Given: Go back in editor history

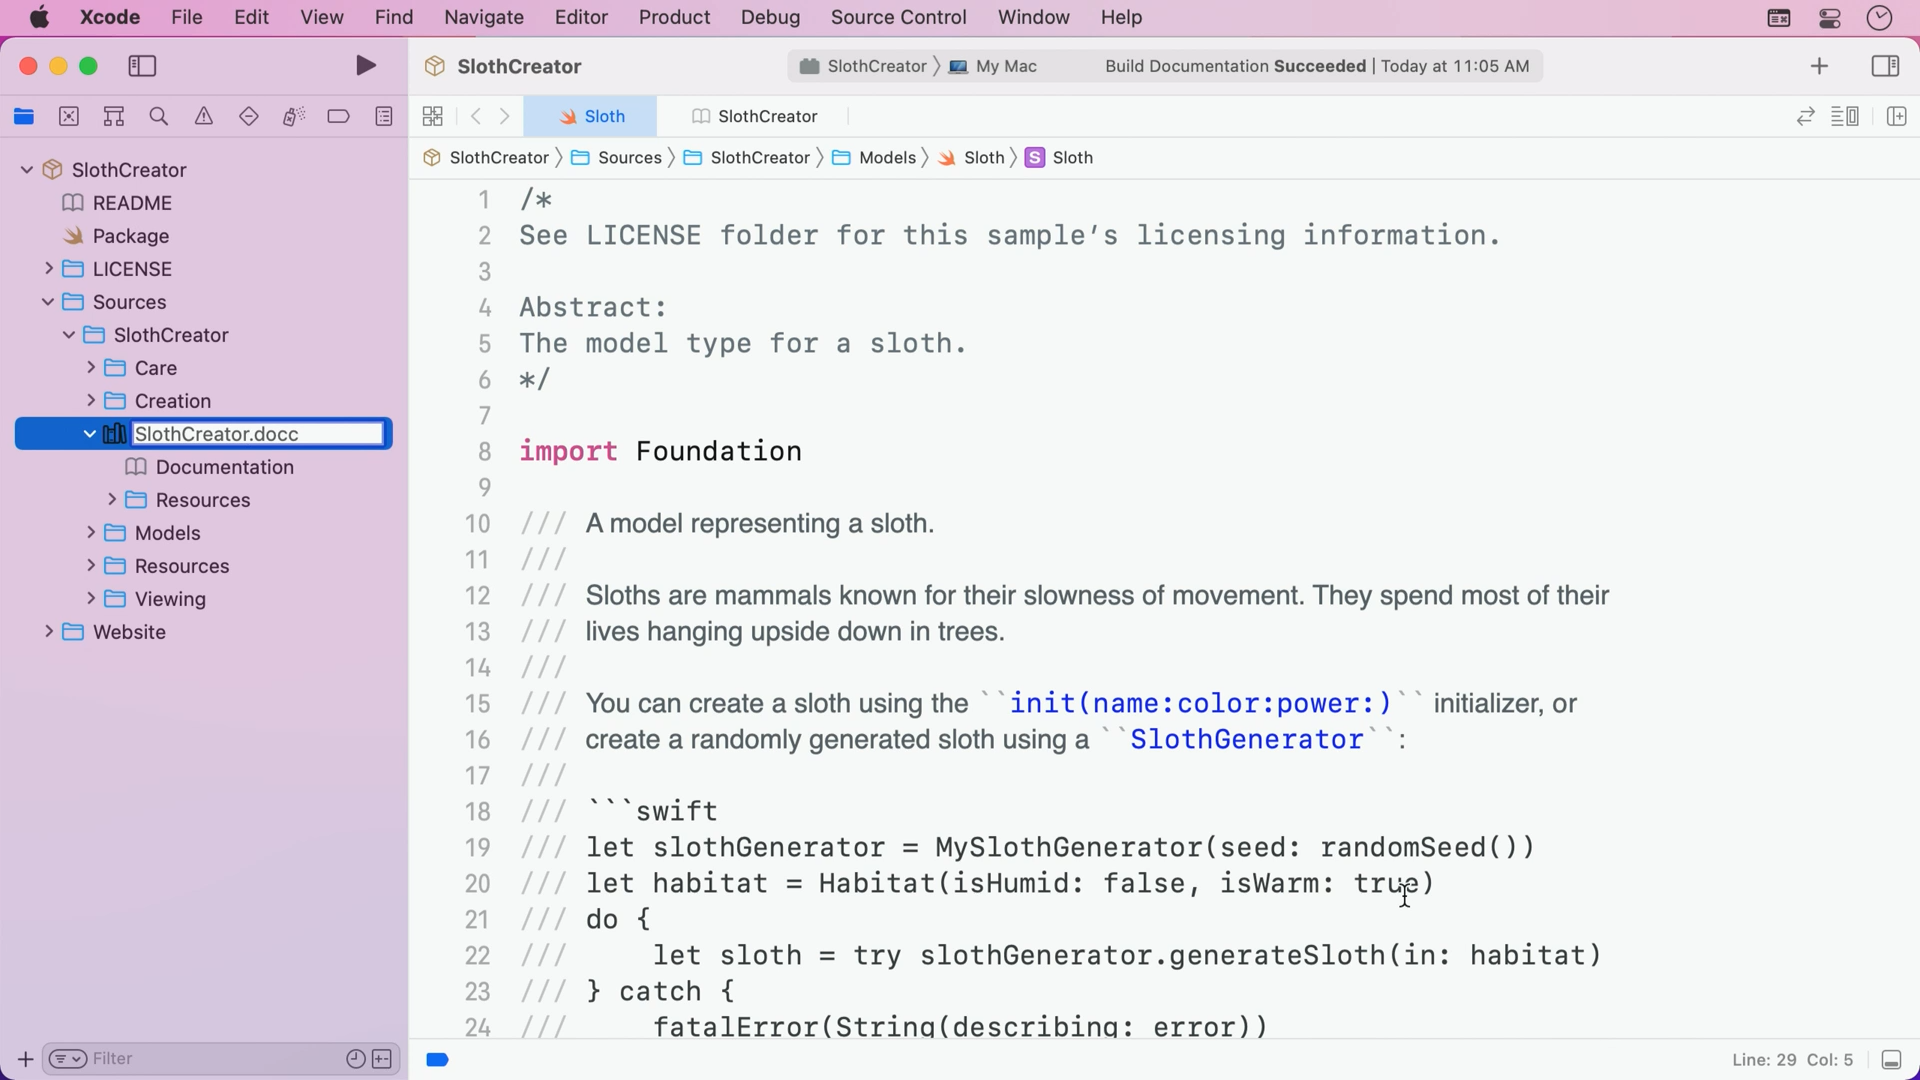Looking at the screenshot, I should pyautogui.click(x=476, y=117).
